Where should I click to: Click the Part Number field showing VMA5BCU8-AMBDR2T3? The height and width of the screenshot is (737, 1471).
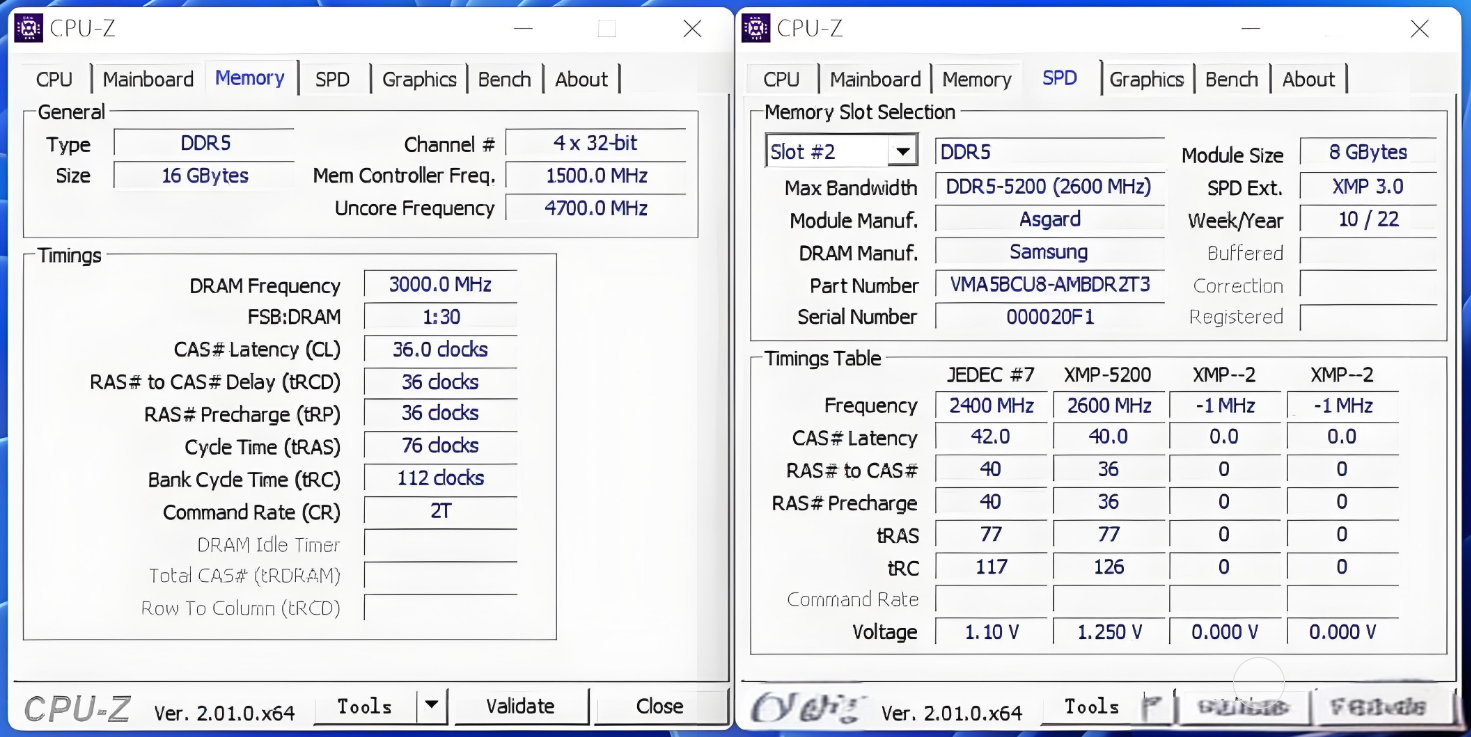(1049, 285)
